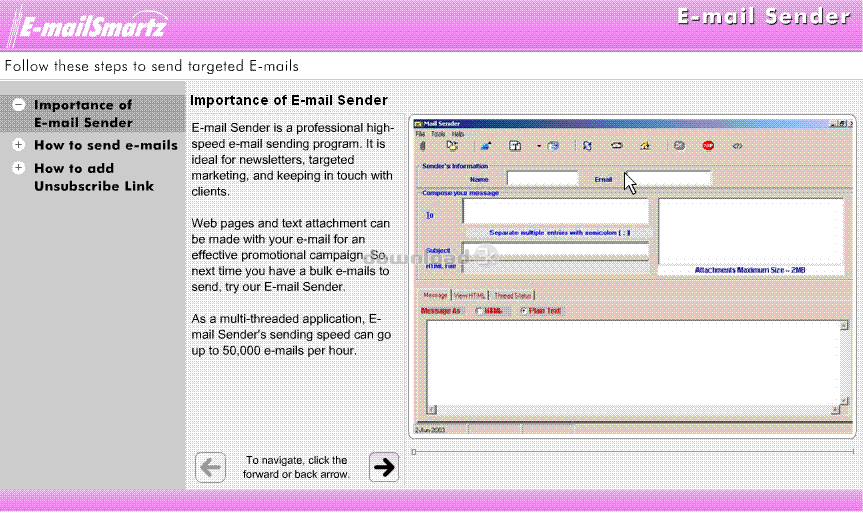Go to next page with forward arrow
863x513 pixels.
pyautogui.click(x=384, y=467)
